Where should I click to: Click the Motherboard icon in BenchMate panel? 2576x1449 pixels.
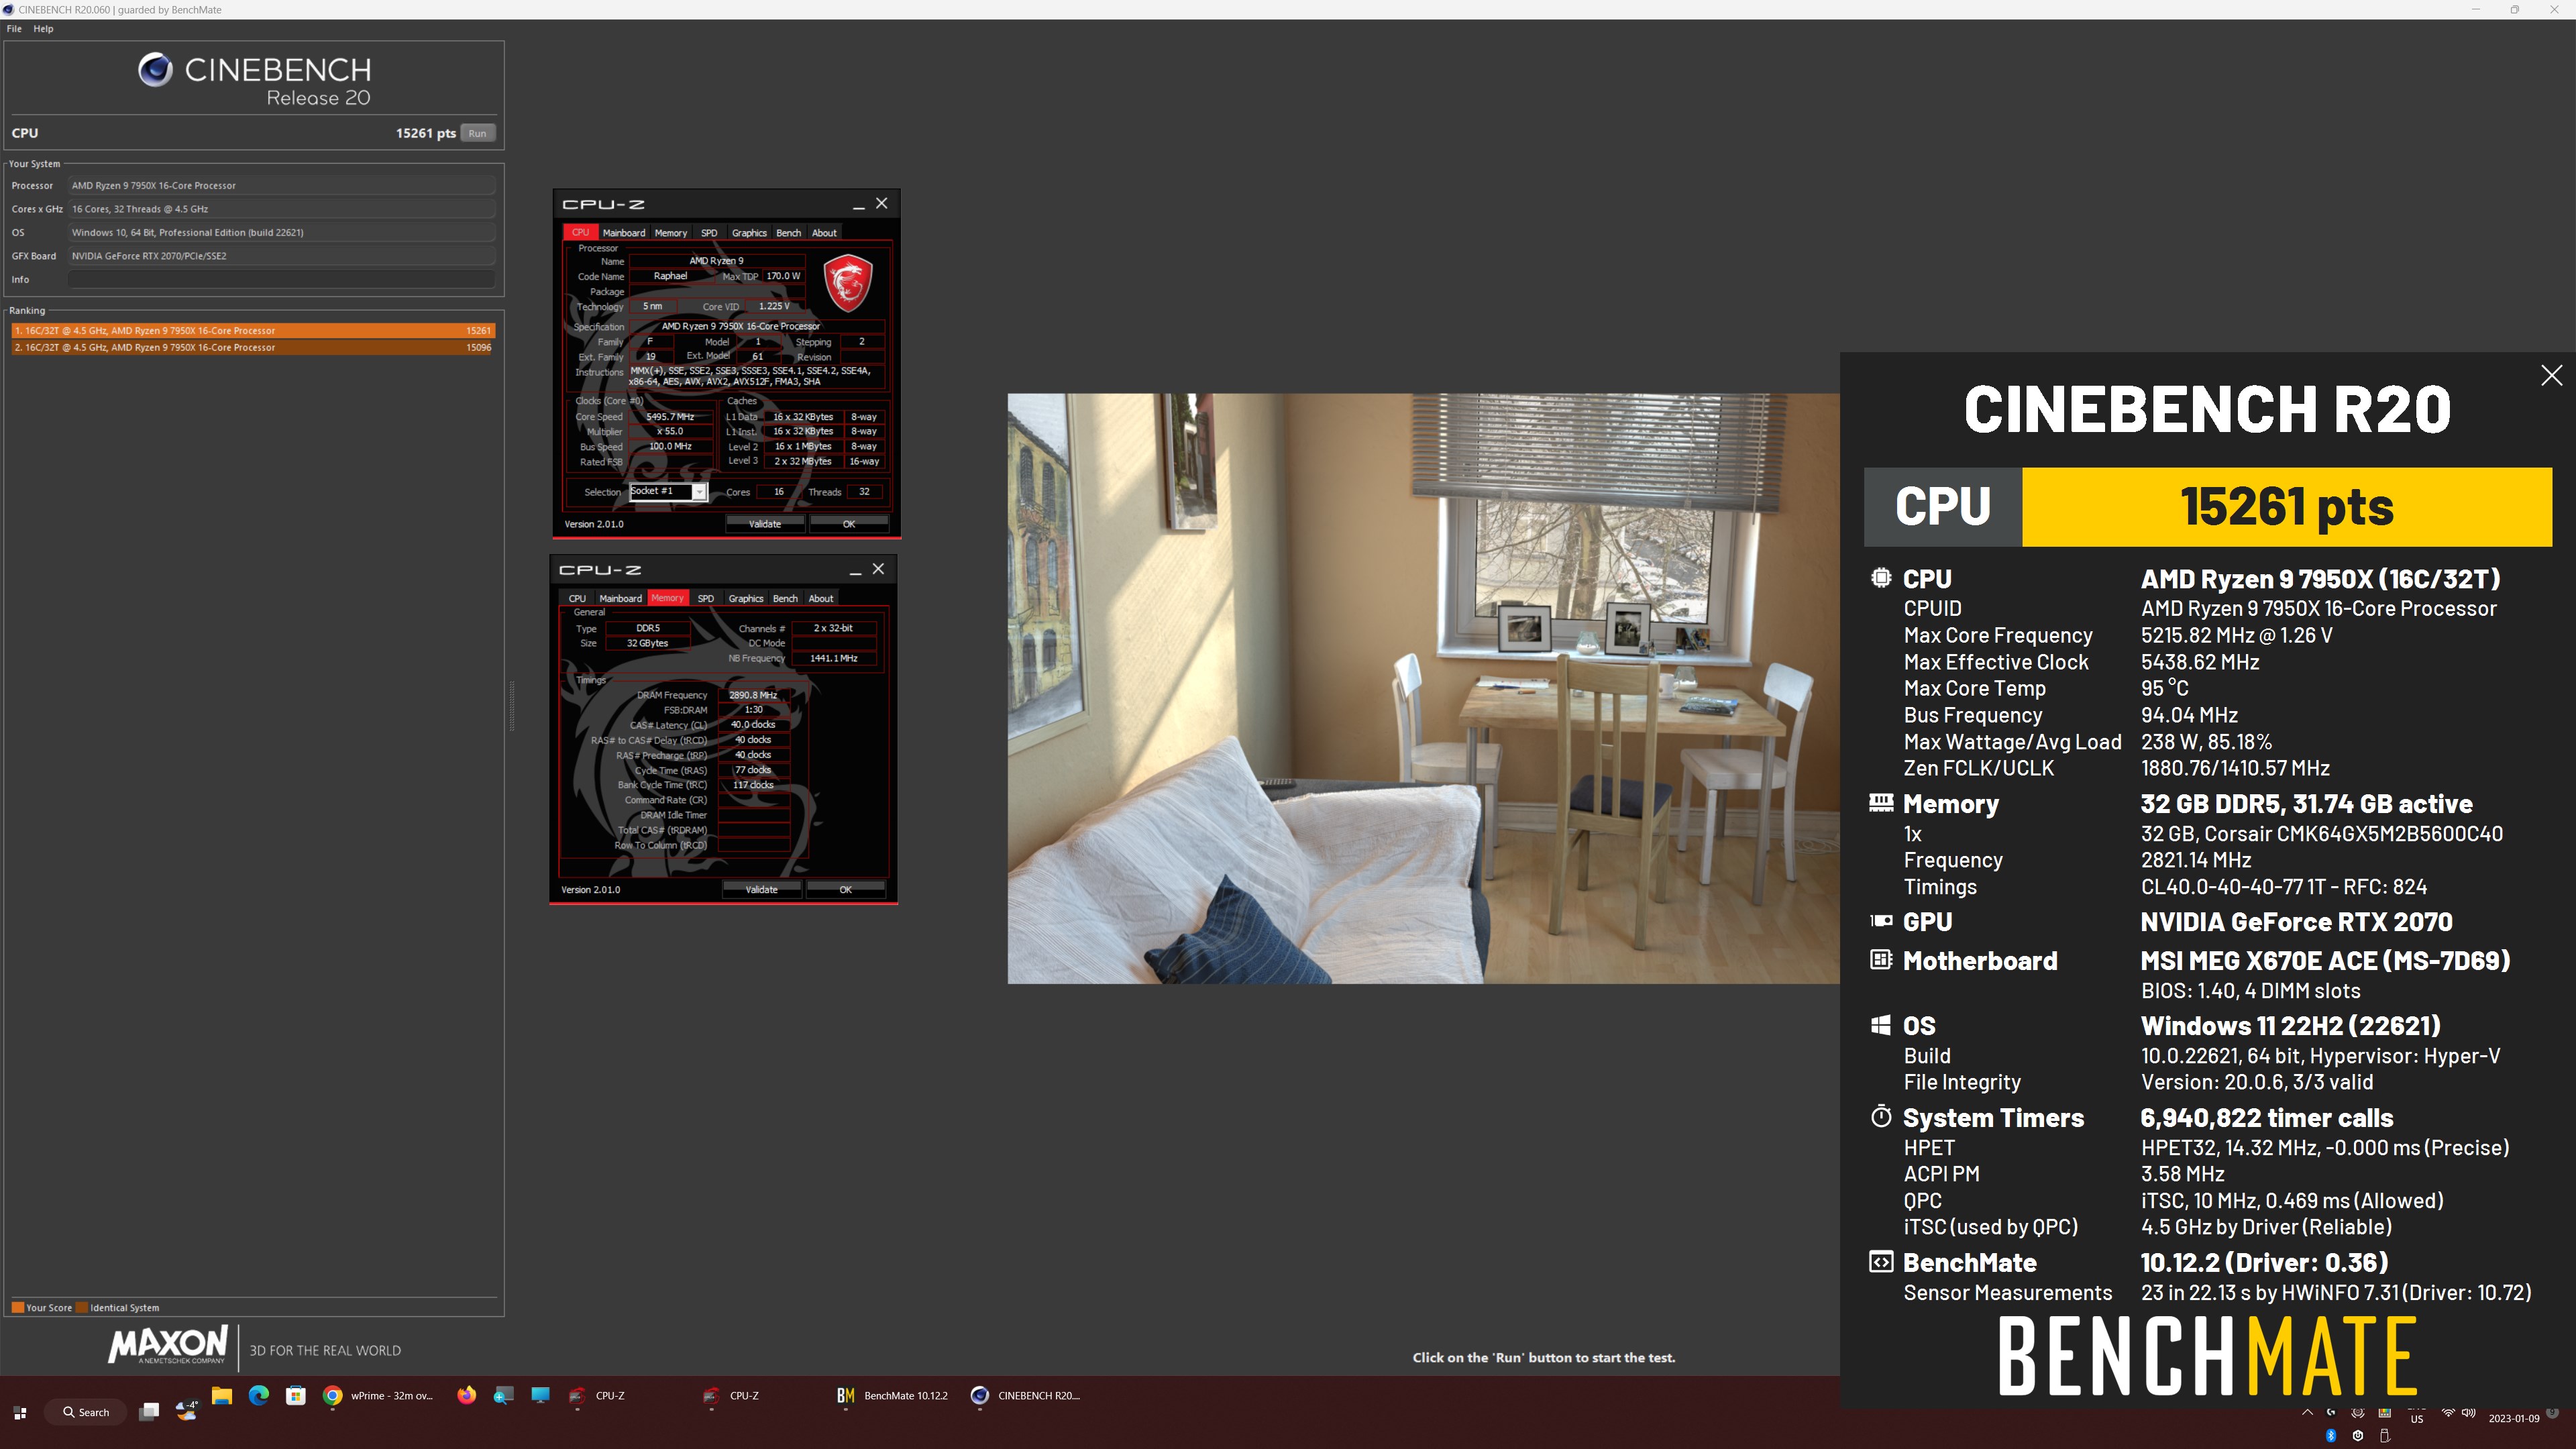(x=1881, y=960)
